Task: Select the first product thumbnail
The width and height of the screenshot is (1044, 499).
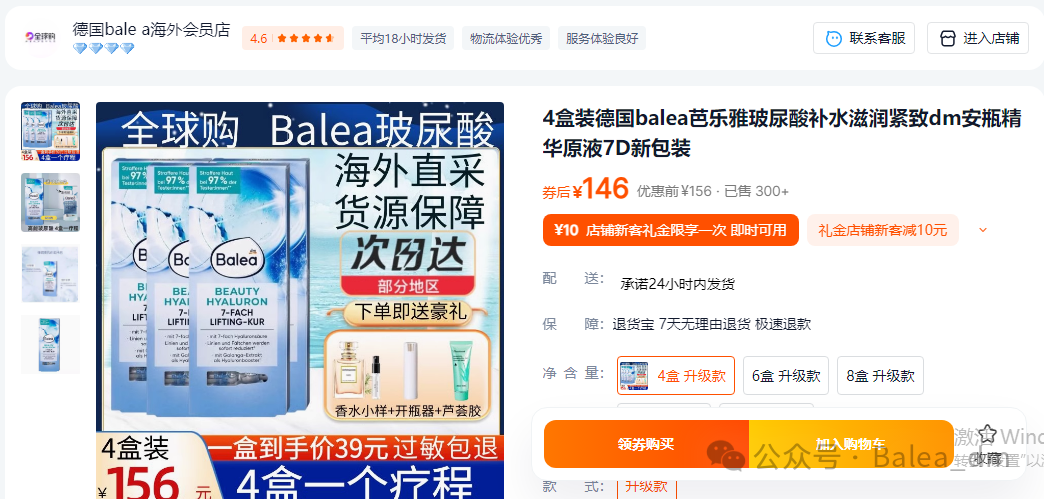Action: point(51,131)
